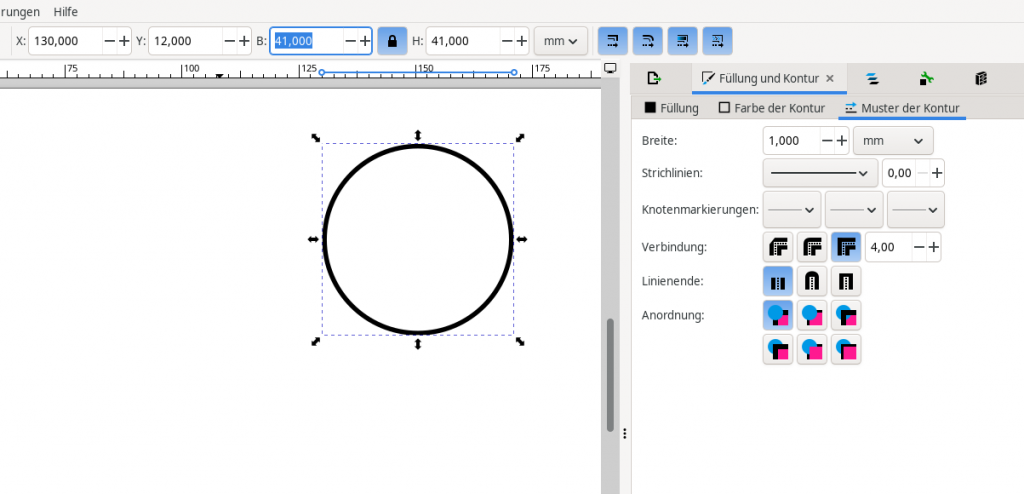Switch to the Farbe der Kontur tab
This screenshot has width=1024, height=494.
click(x=771, y=108)
